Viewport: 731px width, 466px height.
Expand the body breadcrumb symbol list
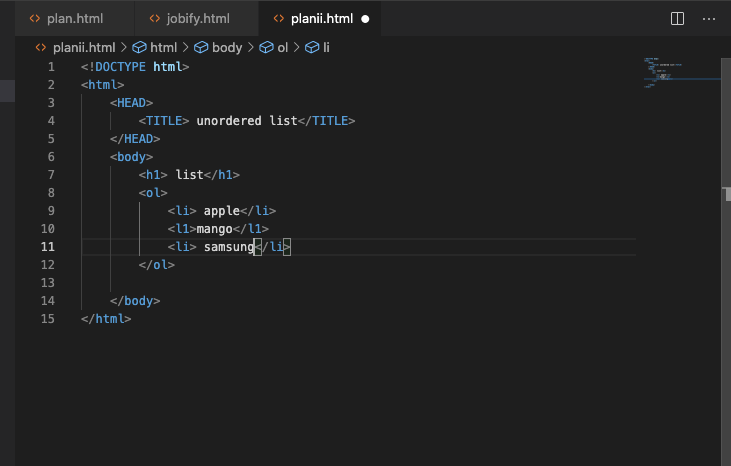point(227,47)
